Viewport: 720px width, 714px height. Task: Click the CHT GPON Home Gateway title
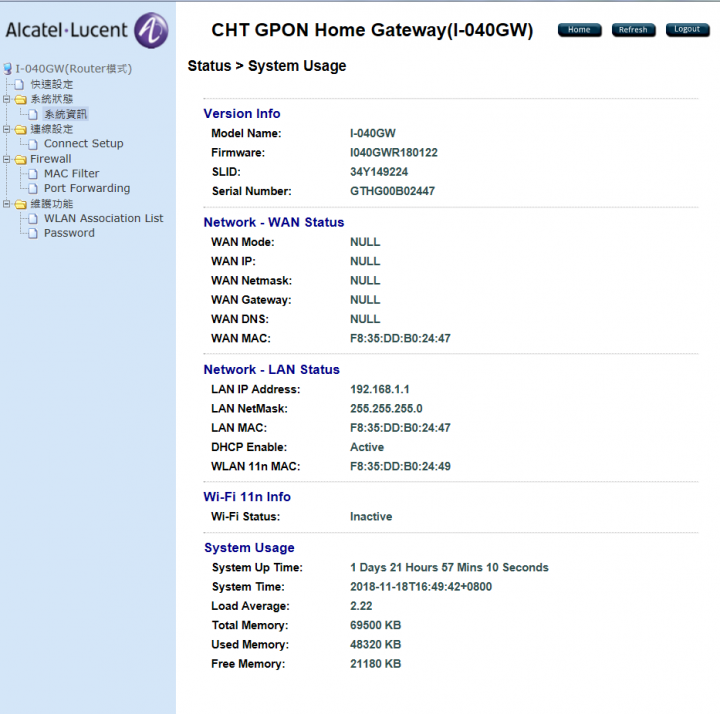(372, 30)
